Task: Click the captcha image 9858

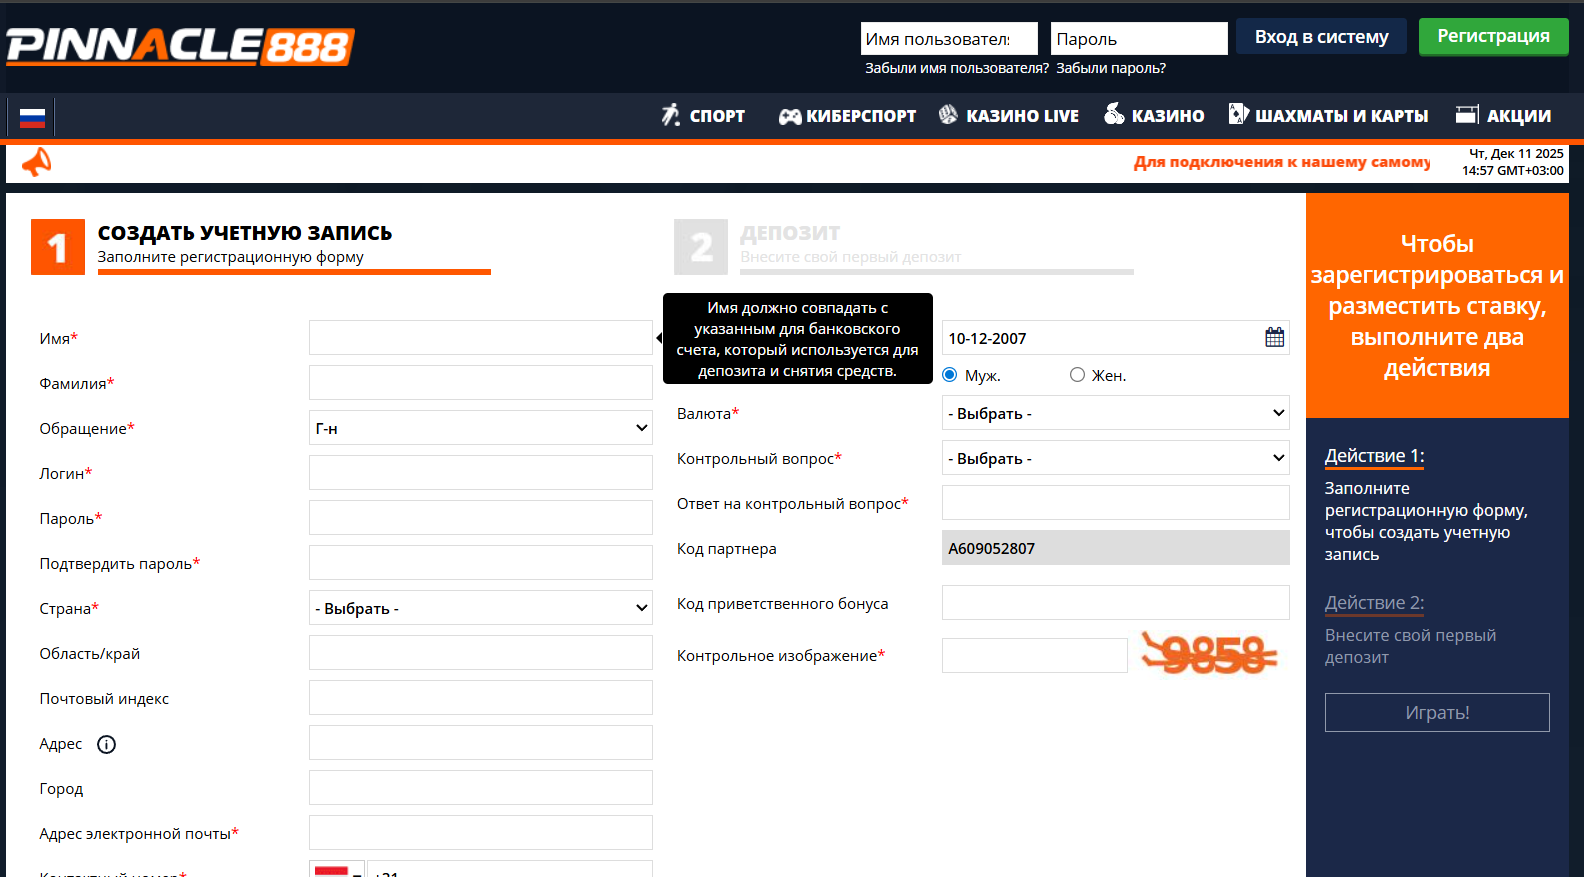Action: 1209,655
